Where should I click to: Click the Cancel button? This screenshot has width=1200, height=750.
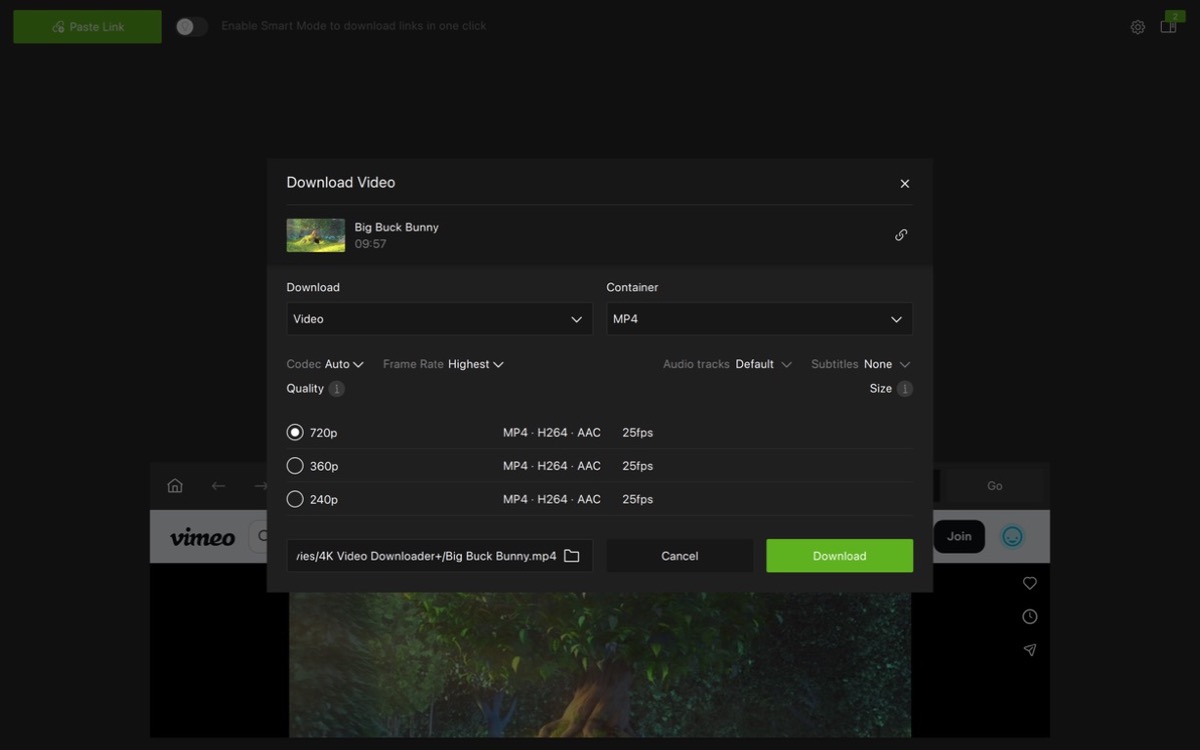[679, 556]
